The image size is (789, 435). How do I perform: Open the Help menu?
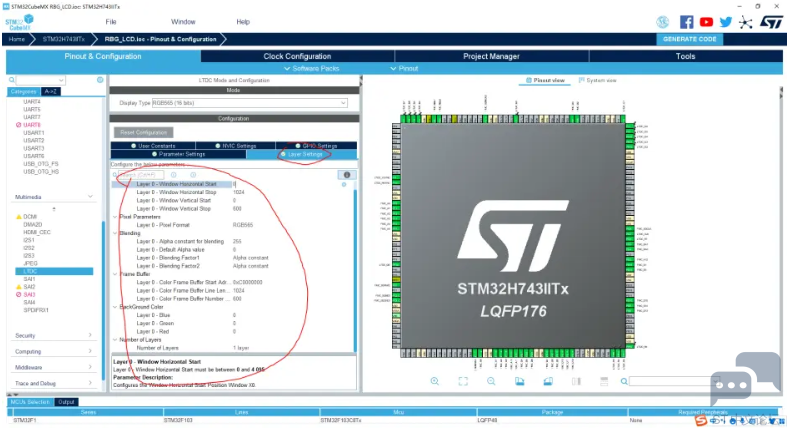(243, 22)
